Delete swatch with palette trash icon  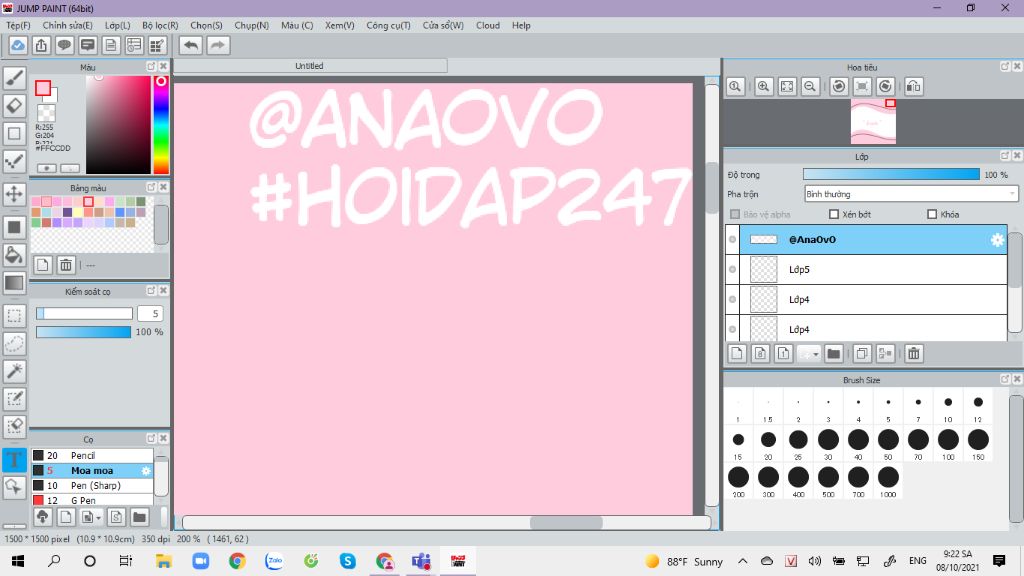click(66, 264)
